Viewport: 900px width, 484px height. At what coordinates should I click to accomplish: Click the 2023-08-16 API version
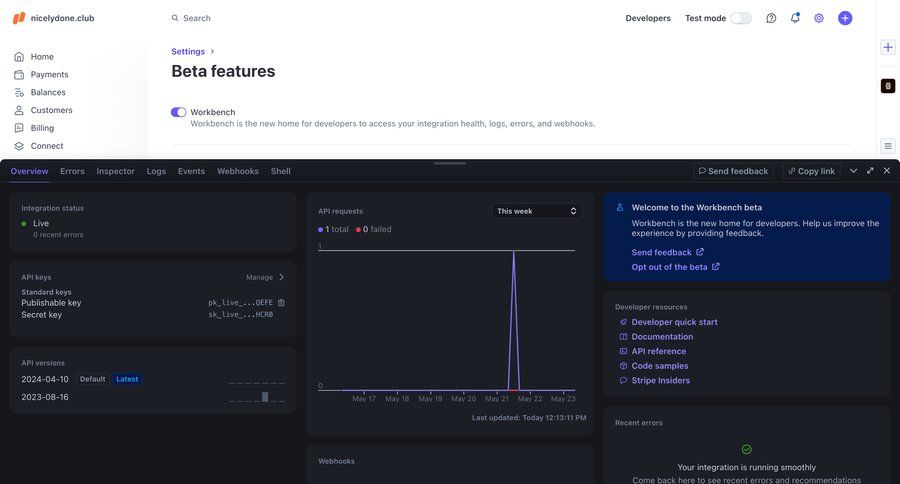point(45,397)
